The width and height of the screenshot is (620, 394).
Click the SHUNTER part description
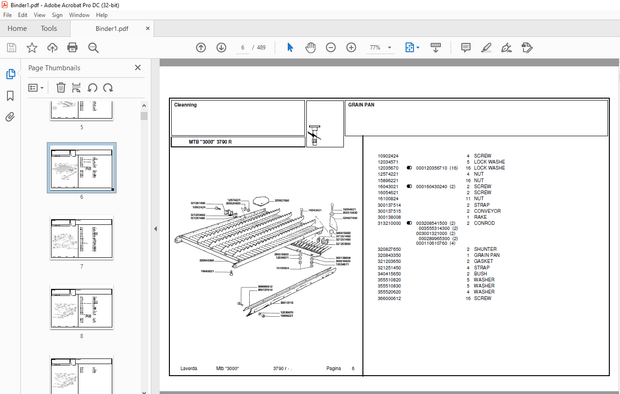[485, 249]
